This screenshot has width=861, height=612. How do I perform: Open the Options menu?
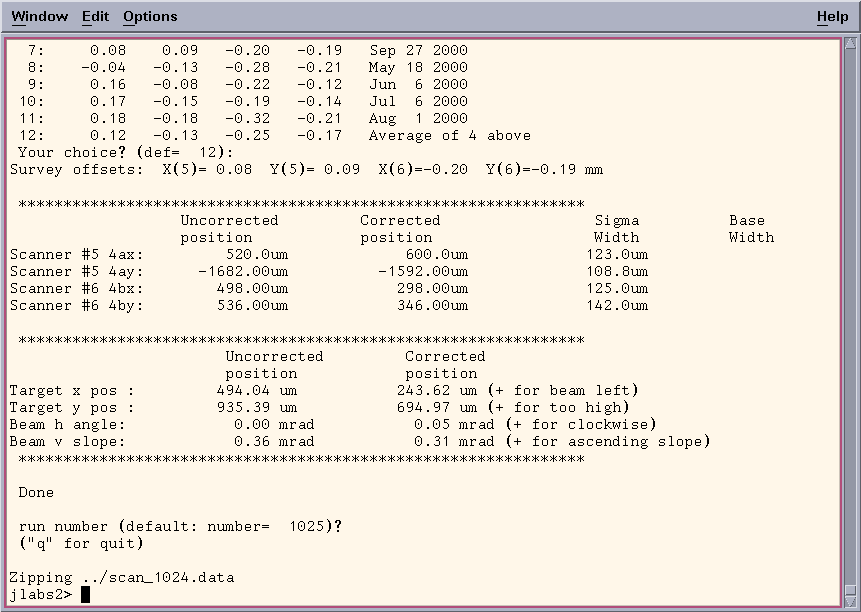150,16
